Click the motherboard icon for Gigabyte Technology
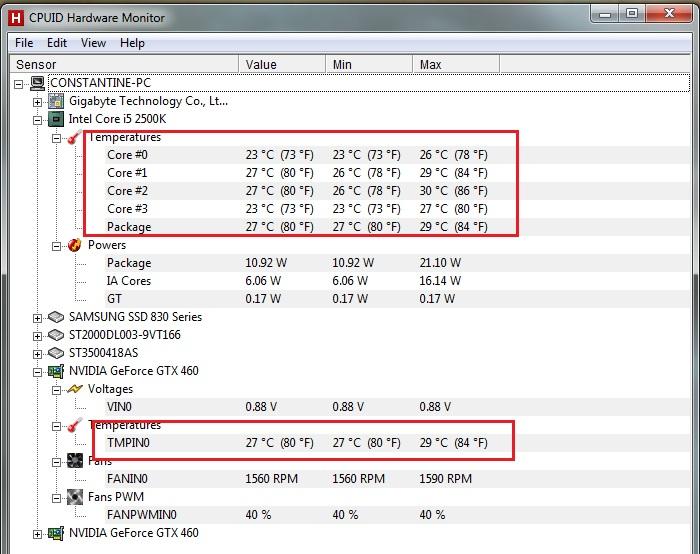This screenshot has width=700, height=554. click(56, 101)
